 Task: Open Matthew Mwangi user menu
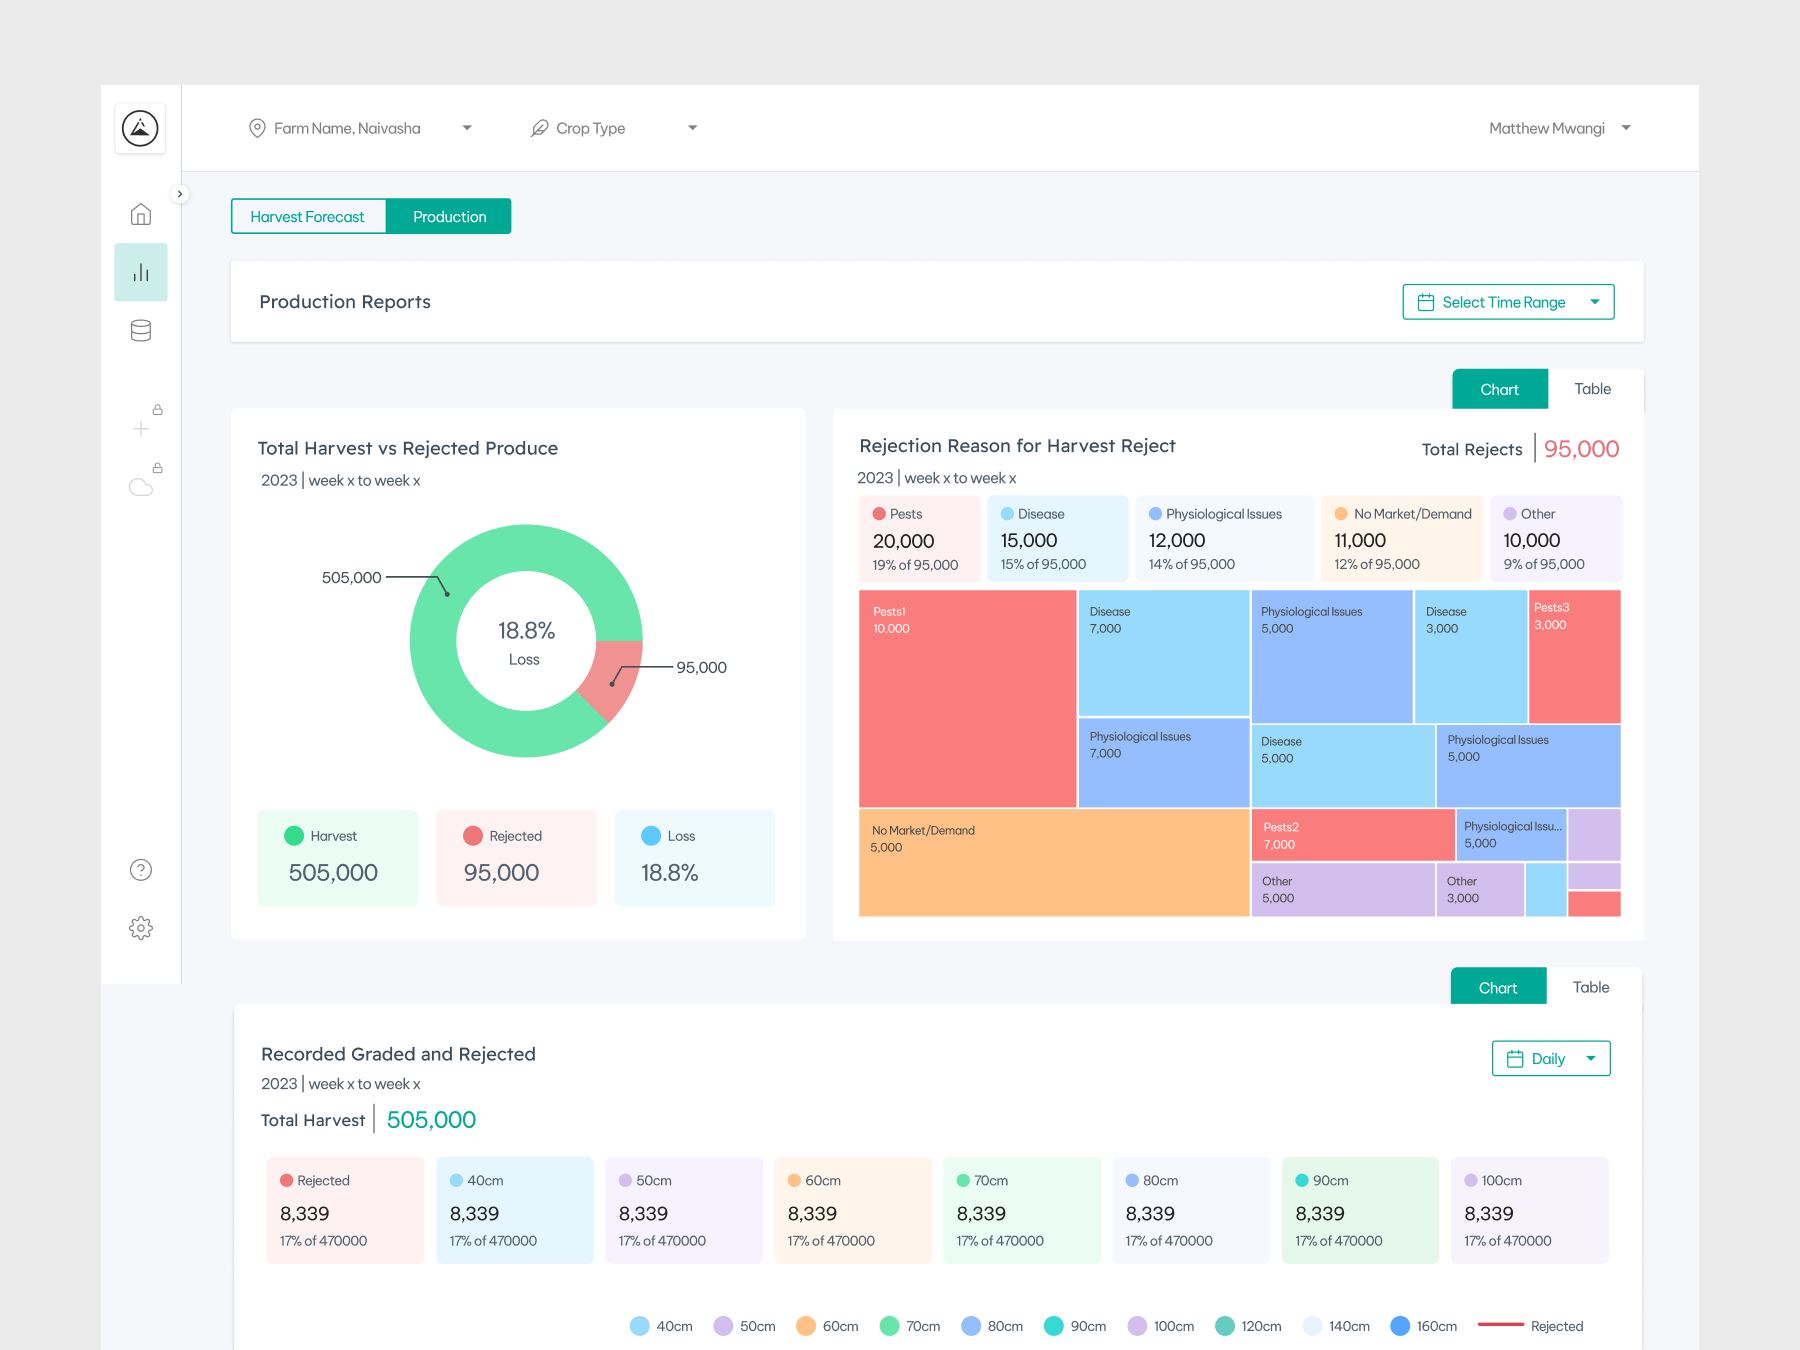(x=1559, y=128)
